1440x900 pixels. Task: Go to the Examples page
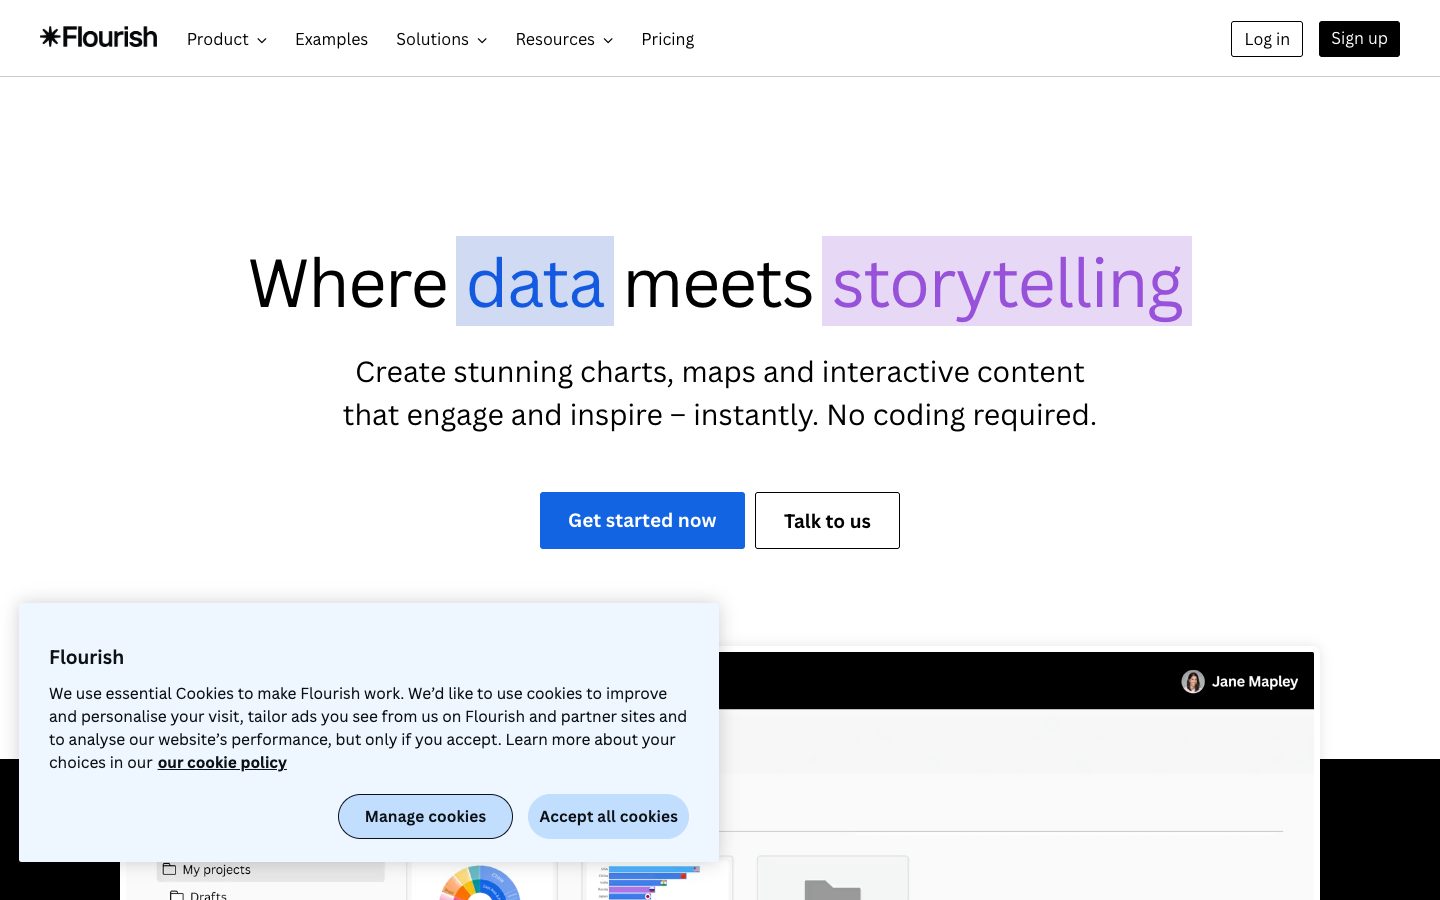tap(331, 39)
